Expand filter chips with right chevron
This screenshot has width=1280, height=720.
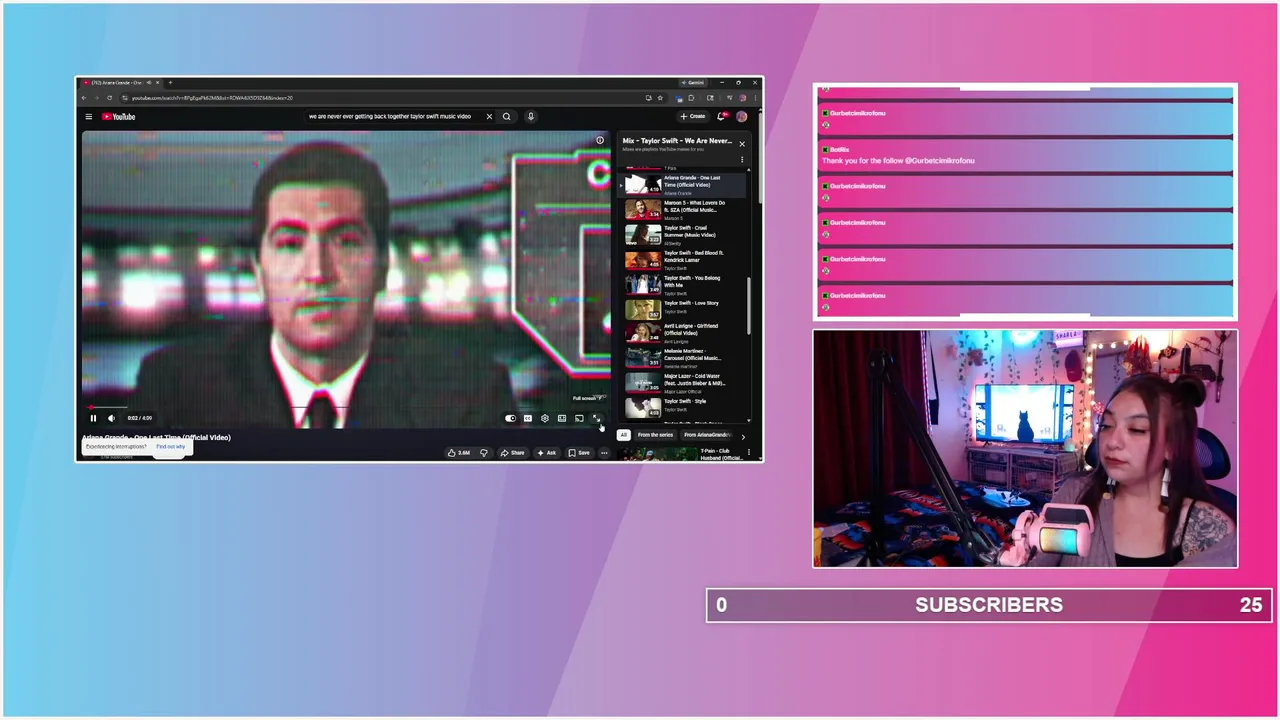click(742, 436)
